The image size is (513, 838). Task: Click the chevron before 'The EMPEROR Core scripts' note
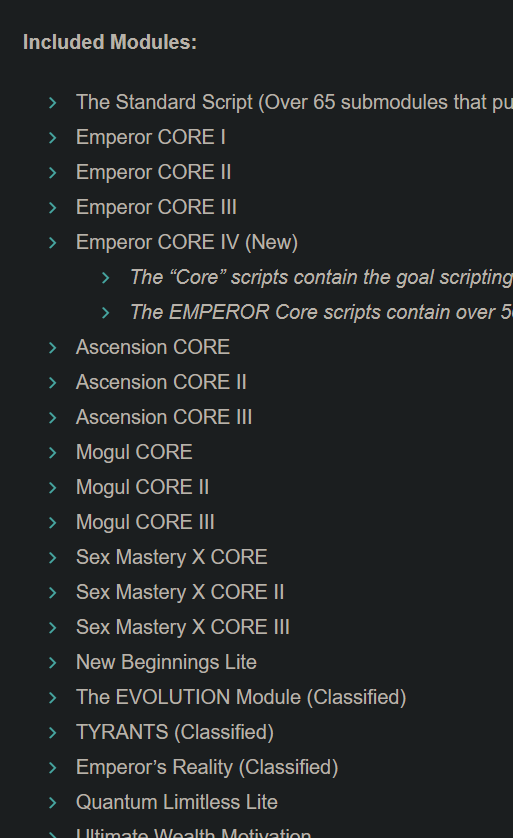click(106, 313)
